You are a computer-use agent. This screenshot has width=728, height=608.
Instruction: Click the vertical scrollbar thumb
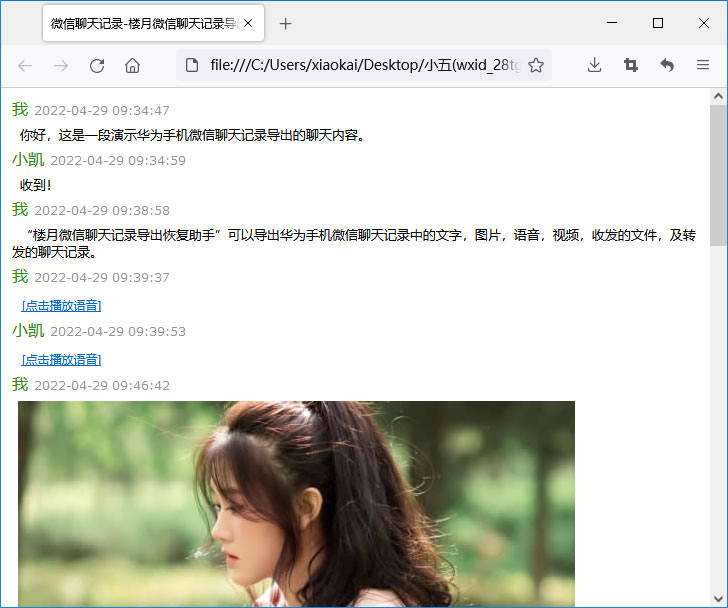pos(718,175)
